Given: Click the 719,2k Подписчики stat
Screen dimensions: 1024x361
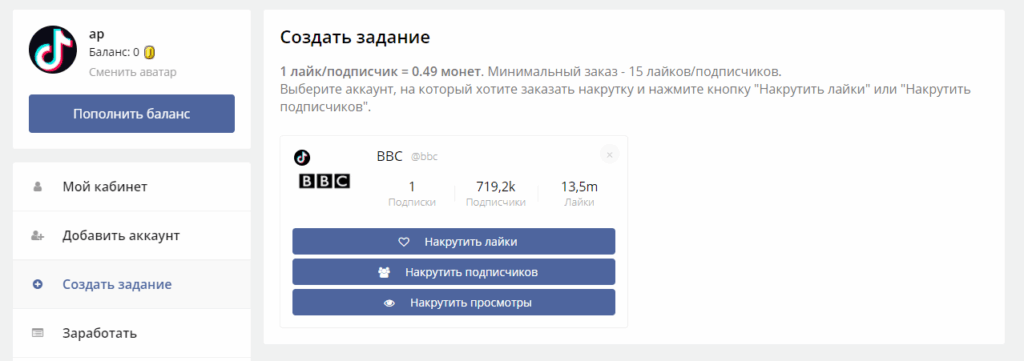Looking at the screenshot, I should (496, 194).
